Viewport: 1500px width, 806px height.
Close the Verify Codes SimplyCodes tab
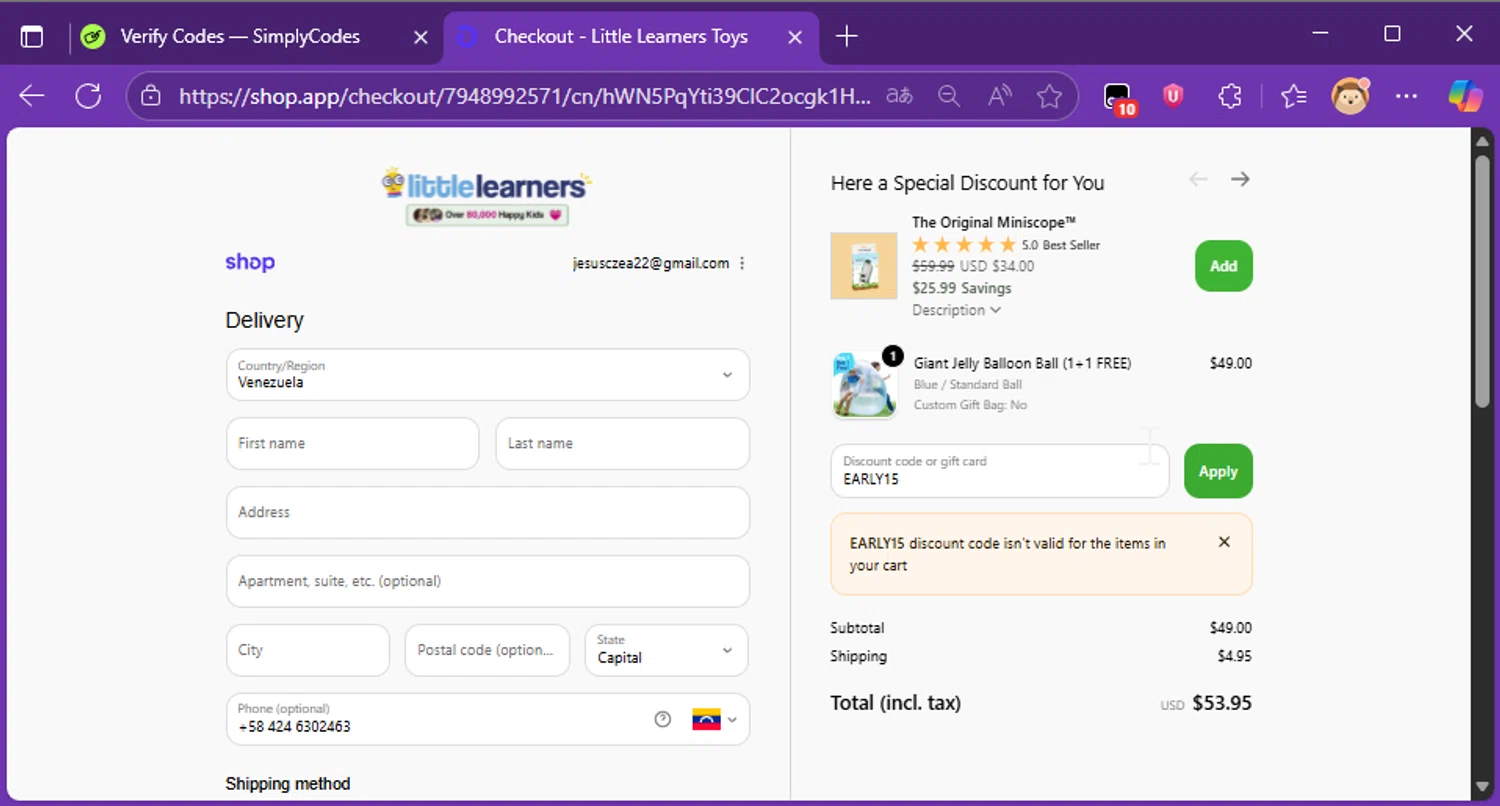tap(421, 37)
